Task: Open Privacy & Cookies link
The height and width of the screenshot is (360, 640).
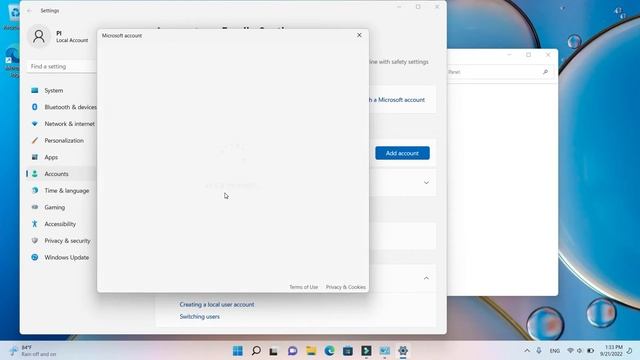Action: point(346,287)
